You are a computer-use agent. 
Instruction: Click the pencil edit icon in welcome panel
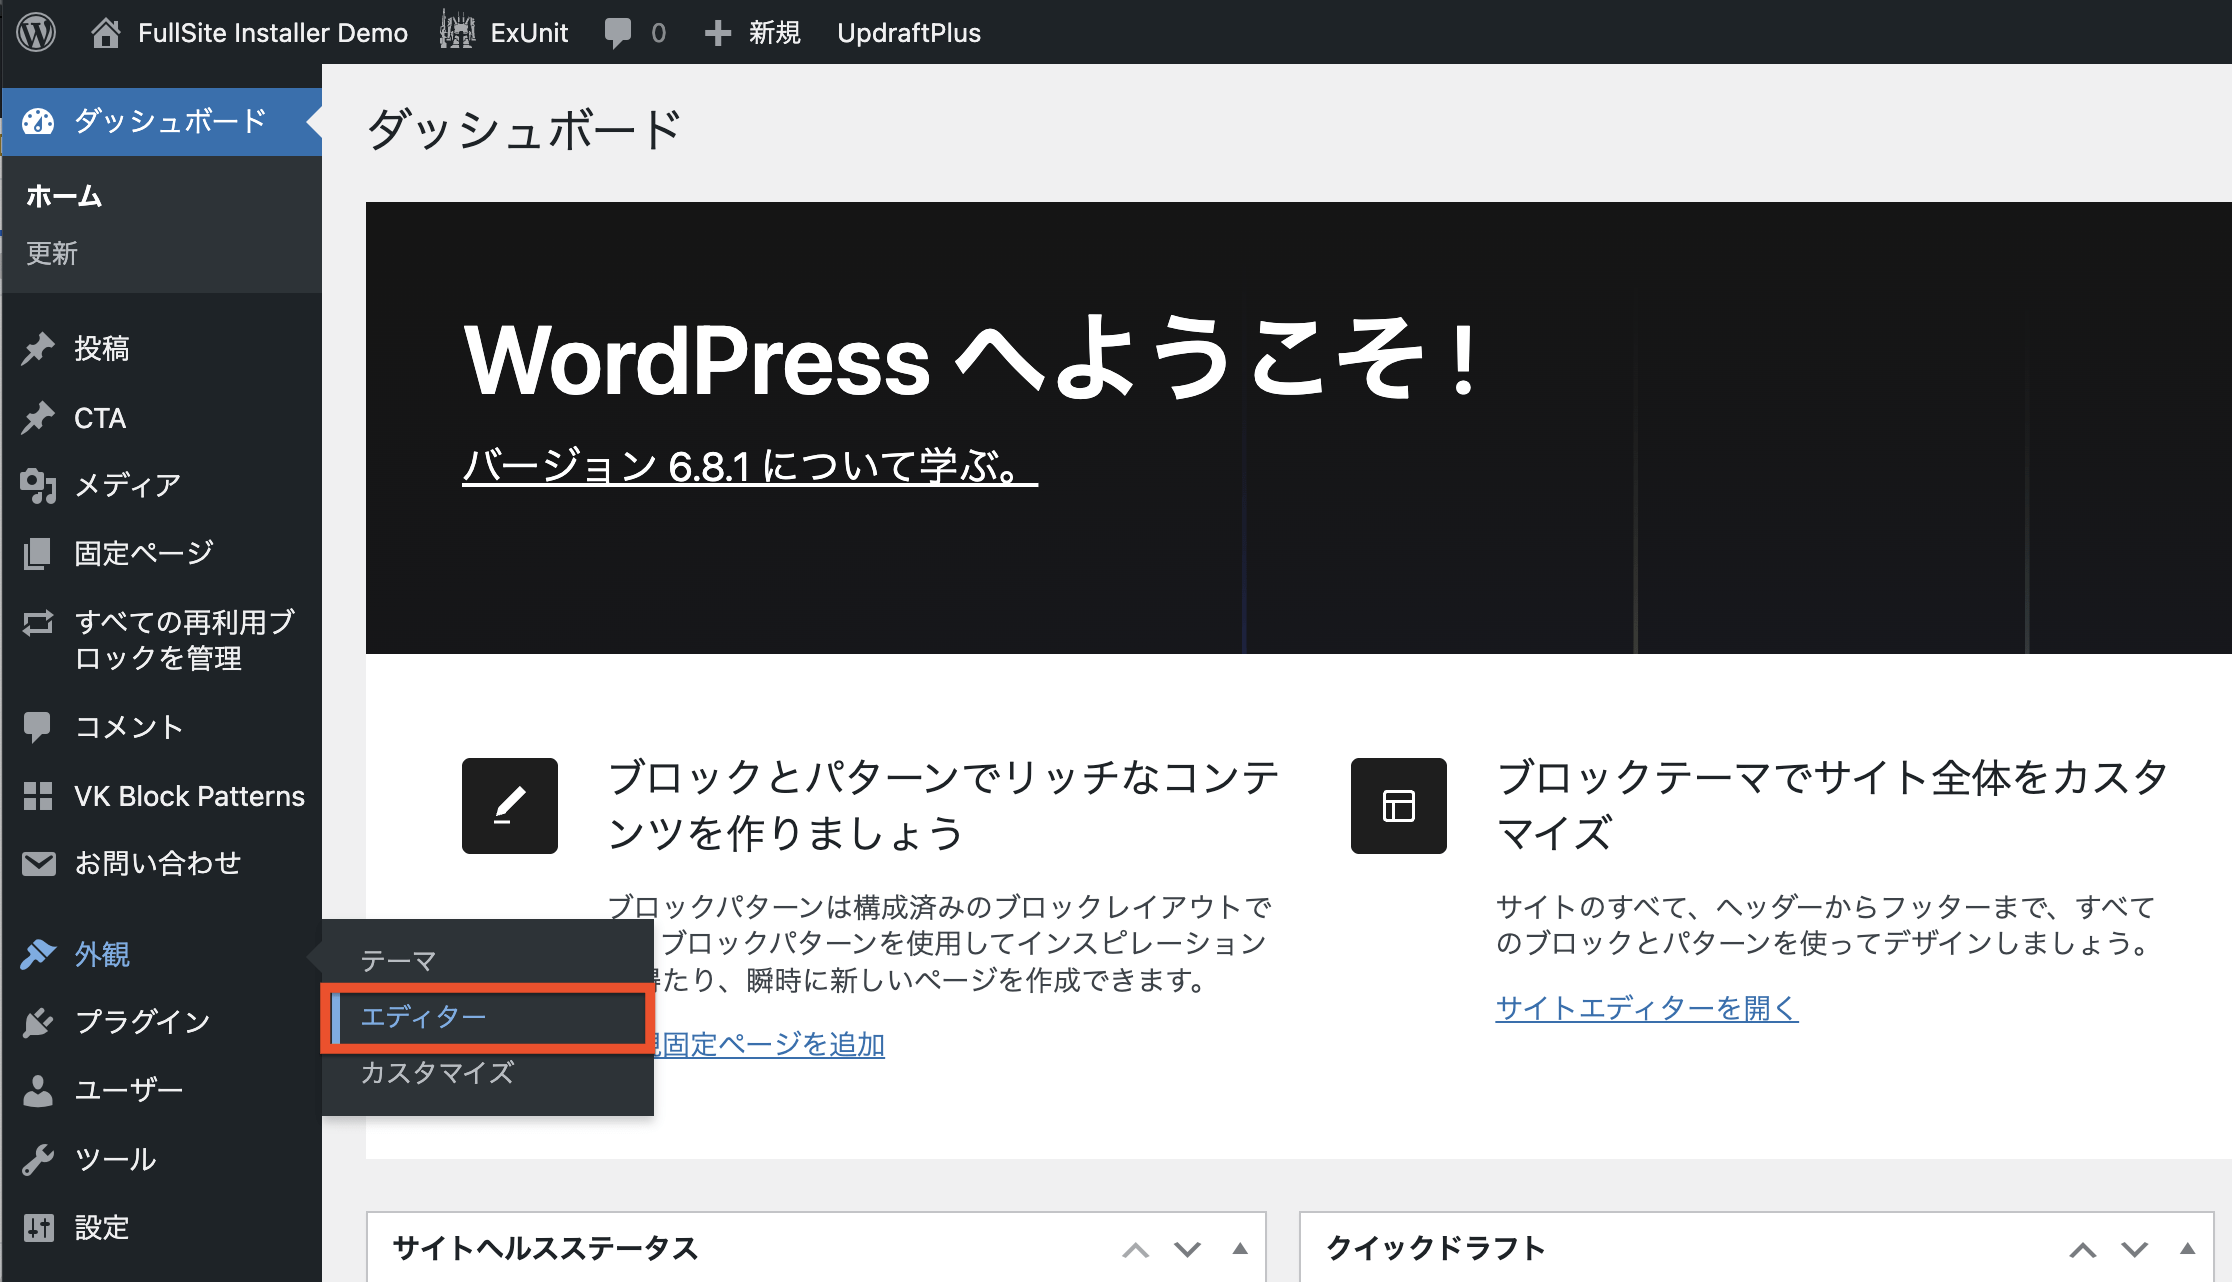[510, 806]
